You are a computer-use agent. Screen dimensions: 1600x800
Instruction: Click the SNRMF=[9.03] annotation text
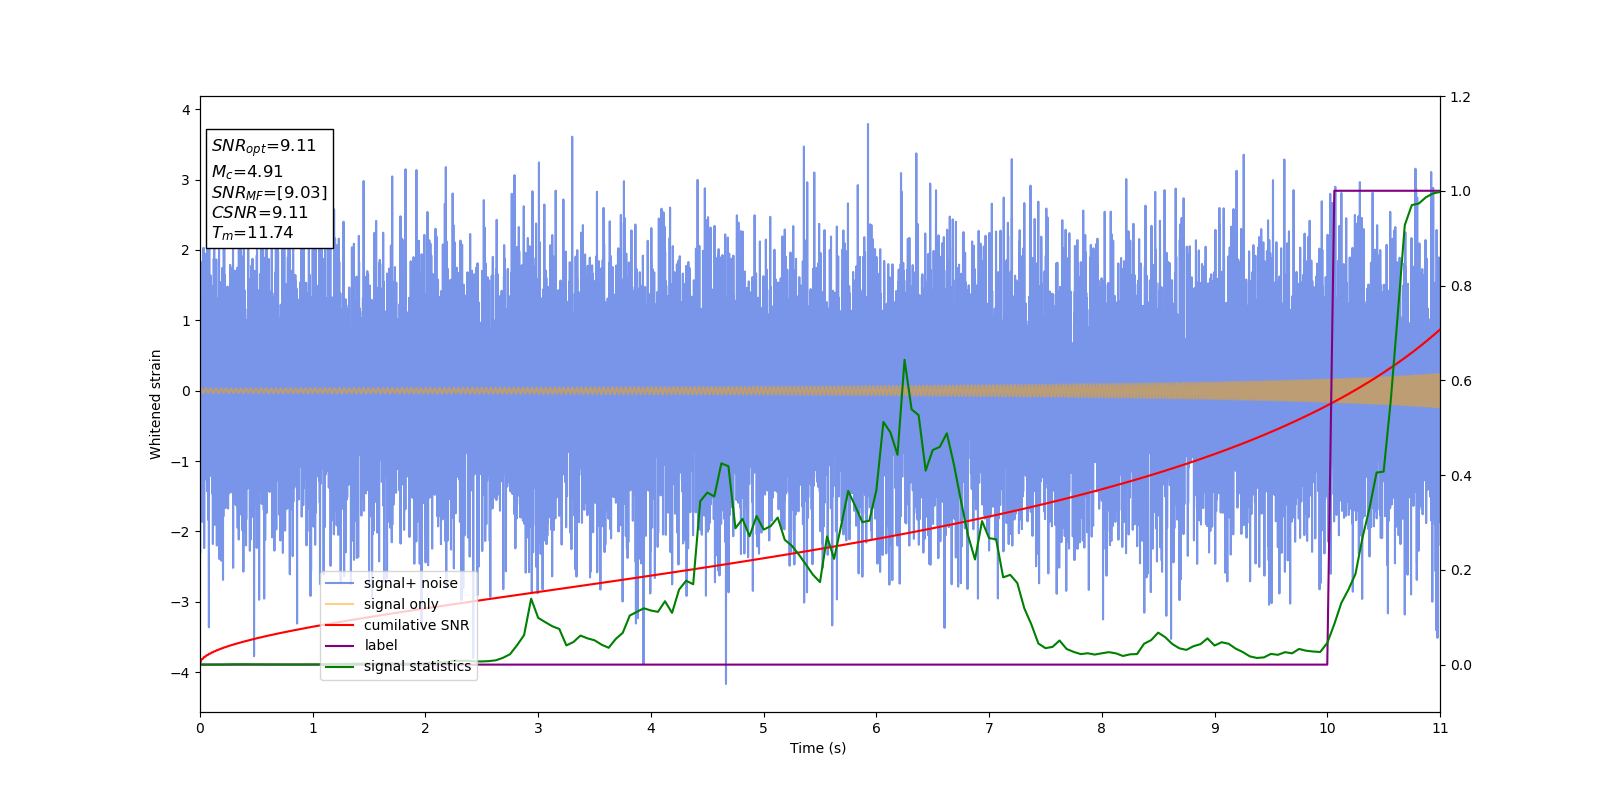269,193
